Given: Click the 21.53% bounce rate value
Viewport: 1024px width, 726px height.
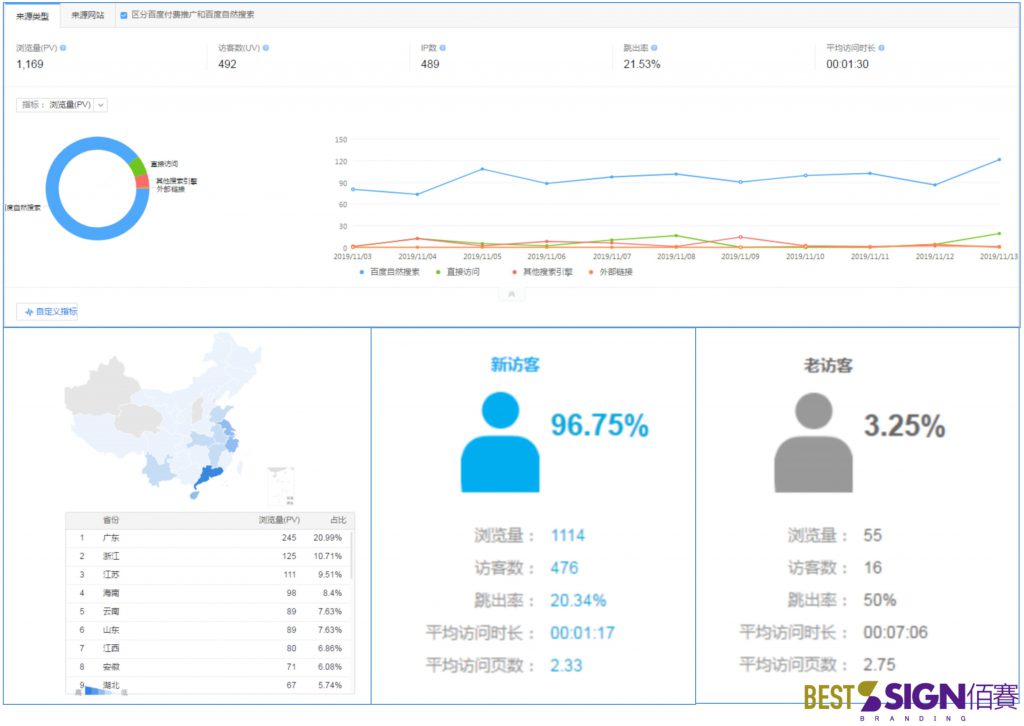Looking at the screenshot, I should 642,64.
